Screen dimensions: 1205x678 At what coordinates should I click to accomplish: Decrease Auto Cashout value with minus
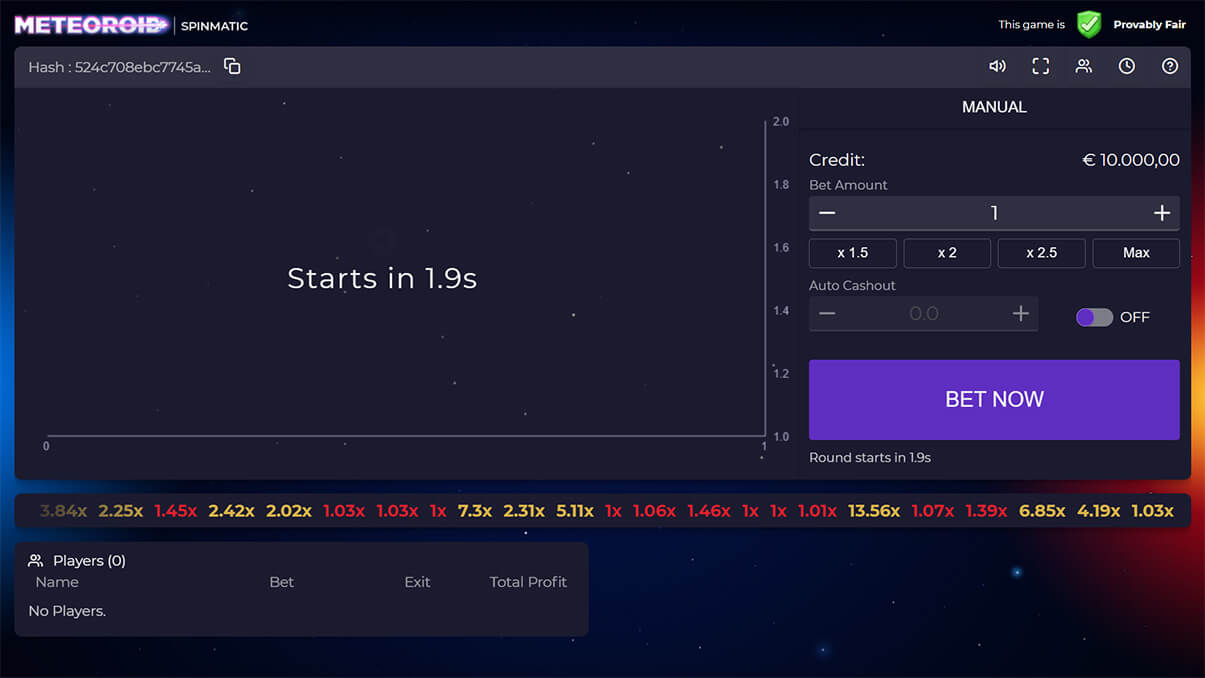(x=827, y=314)
